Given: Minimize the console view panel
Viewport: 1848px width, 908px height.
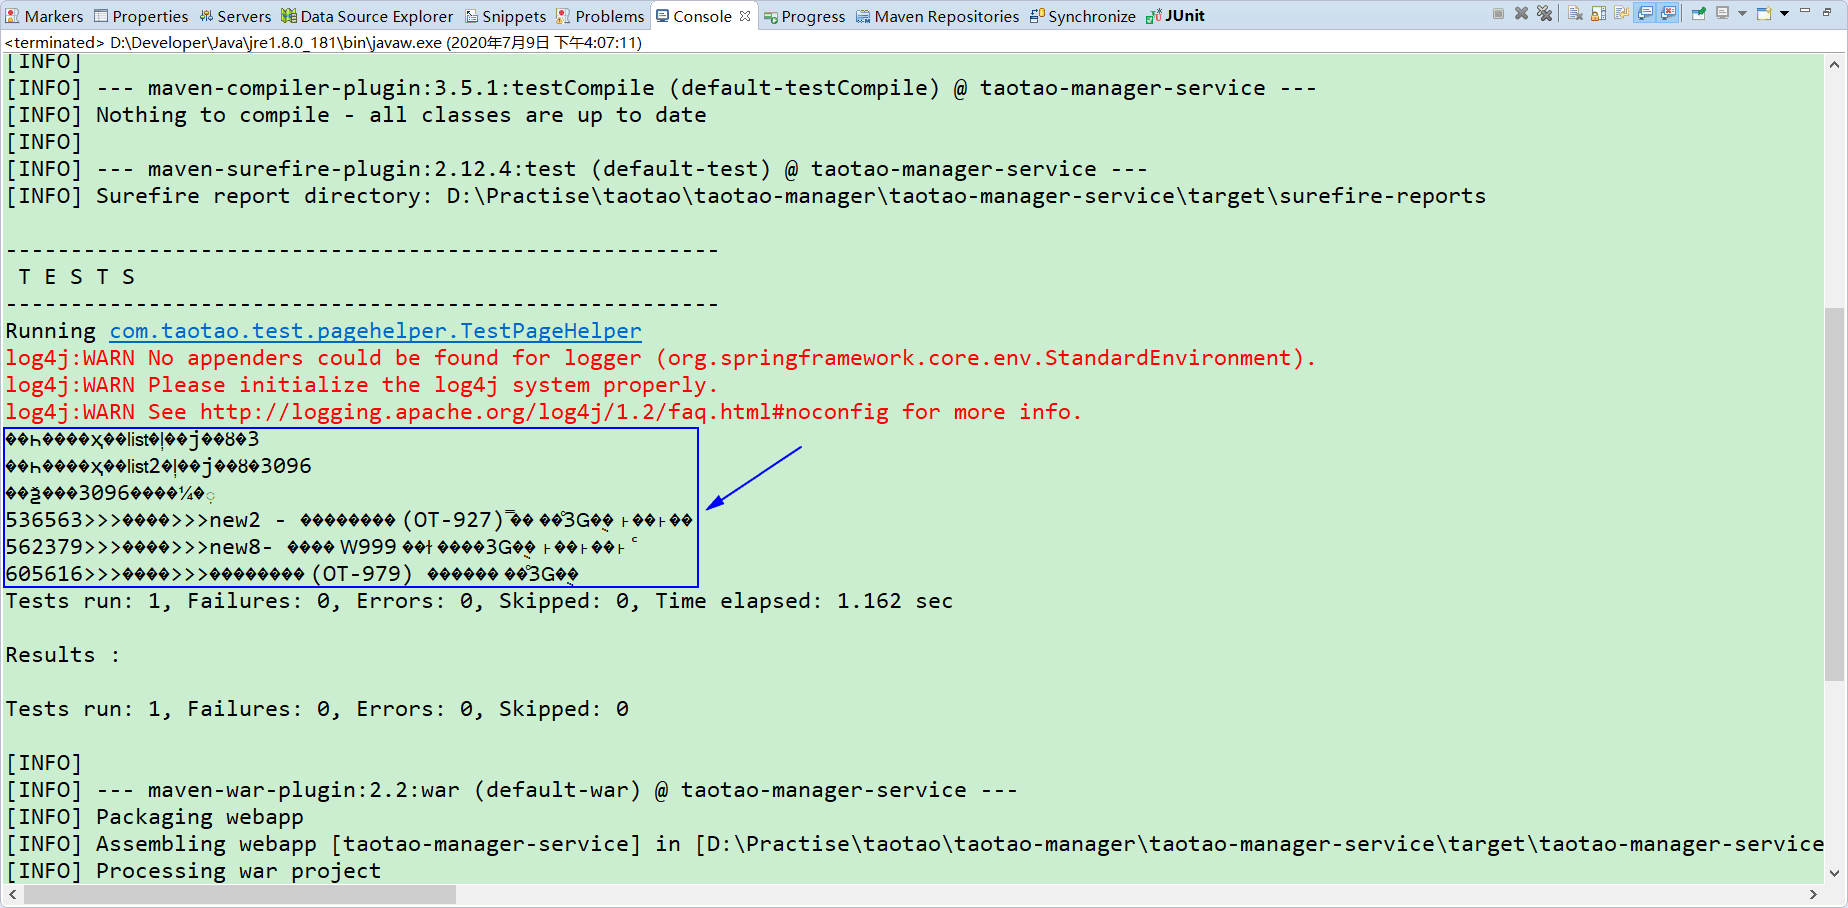Looking at the screenshot, I should pyautogui.click(x=1805, y=11).
